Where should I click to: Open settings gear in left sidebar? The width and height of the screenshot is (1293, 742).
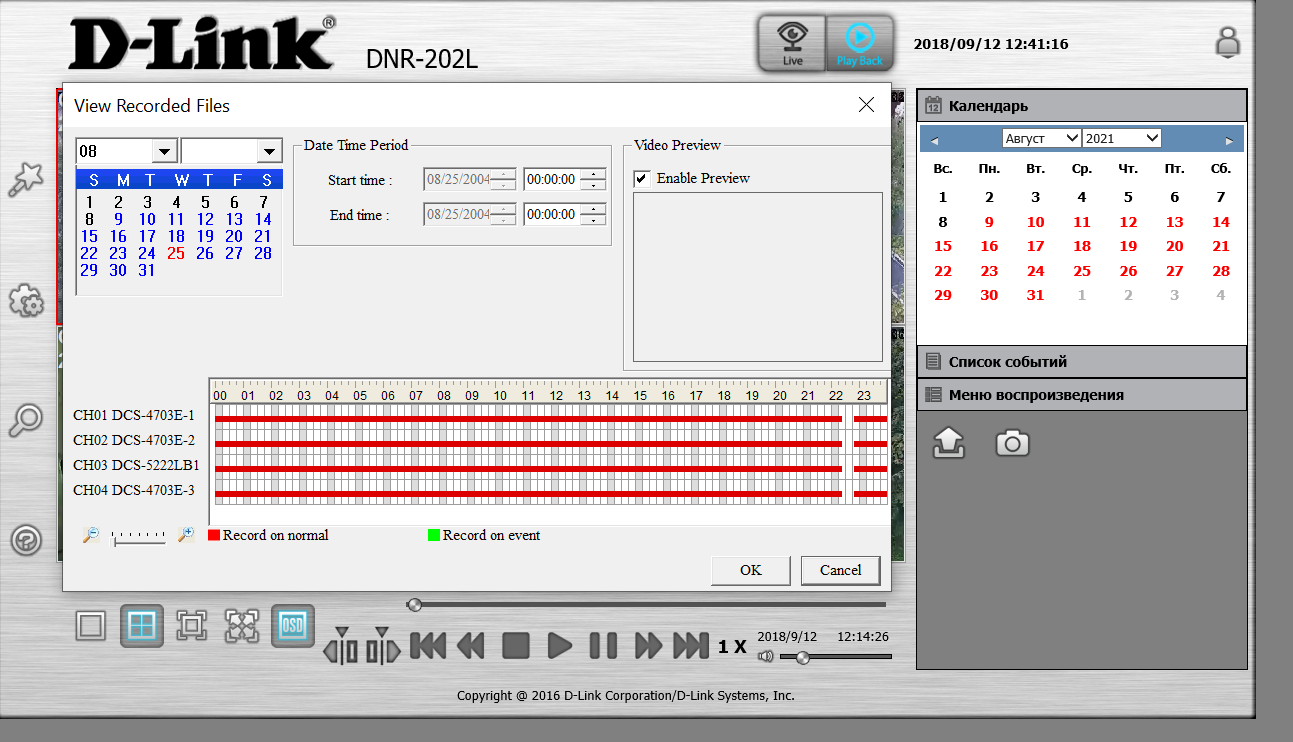[x=26, y=301]
